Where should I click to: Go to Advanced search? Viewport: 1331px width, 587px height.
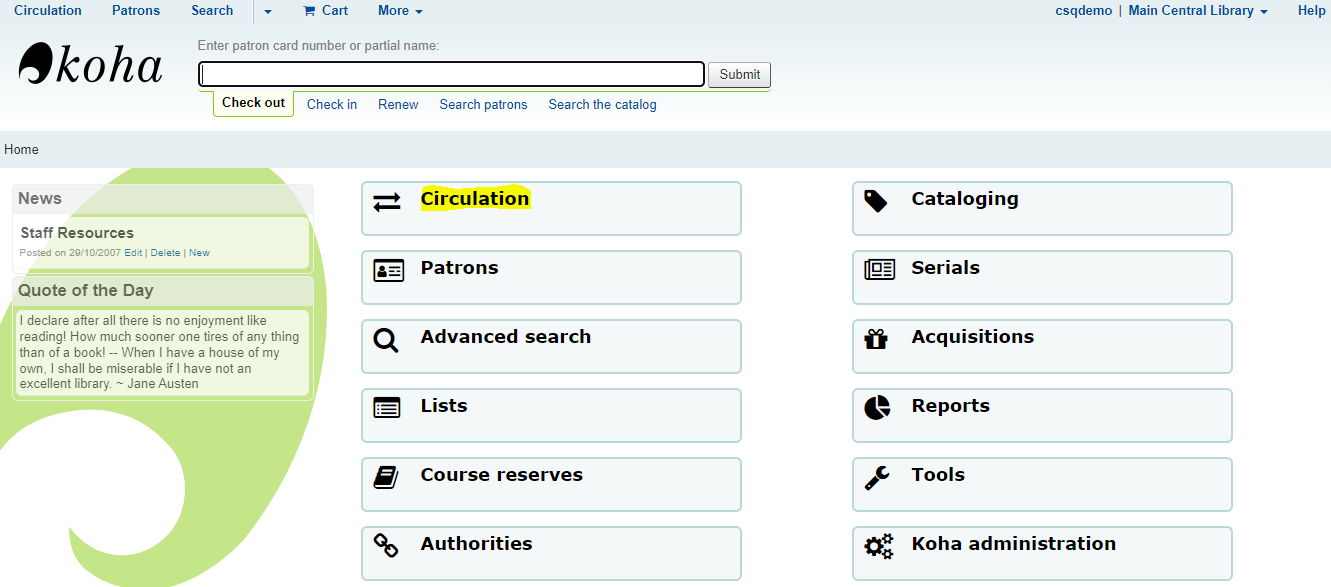click(x=551, y=346)
